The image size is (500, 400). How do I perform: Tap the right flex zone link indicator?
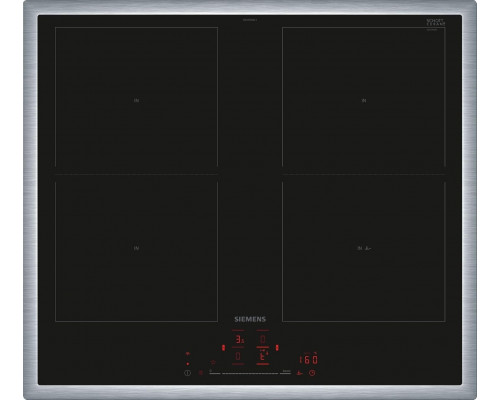(x=277, y=348)
